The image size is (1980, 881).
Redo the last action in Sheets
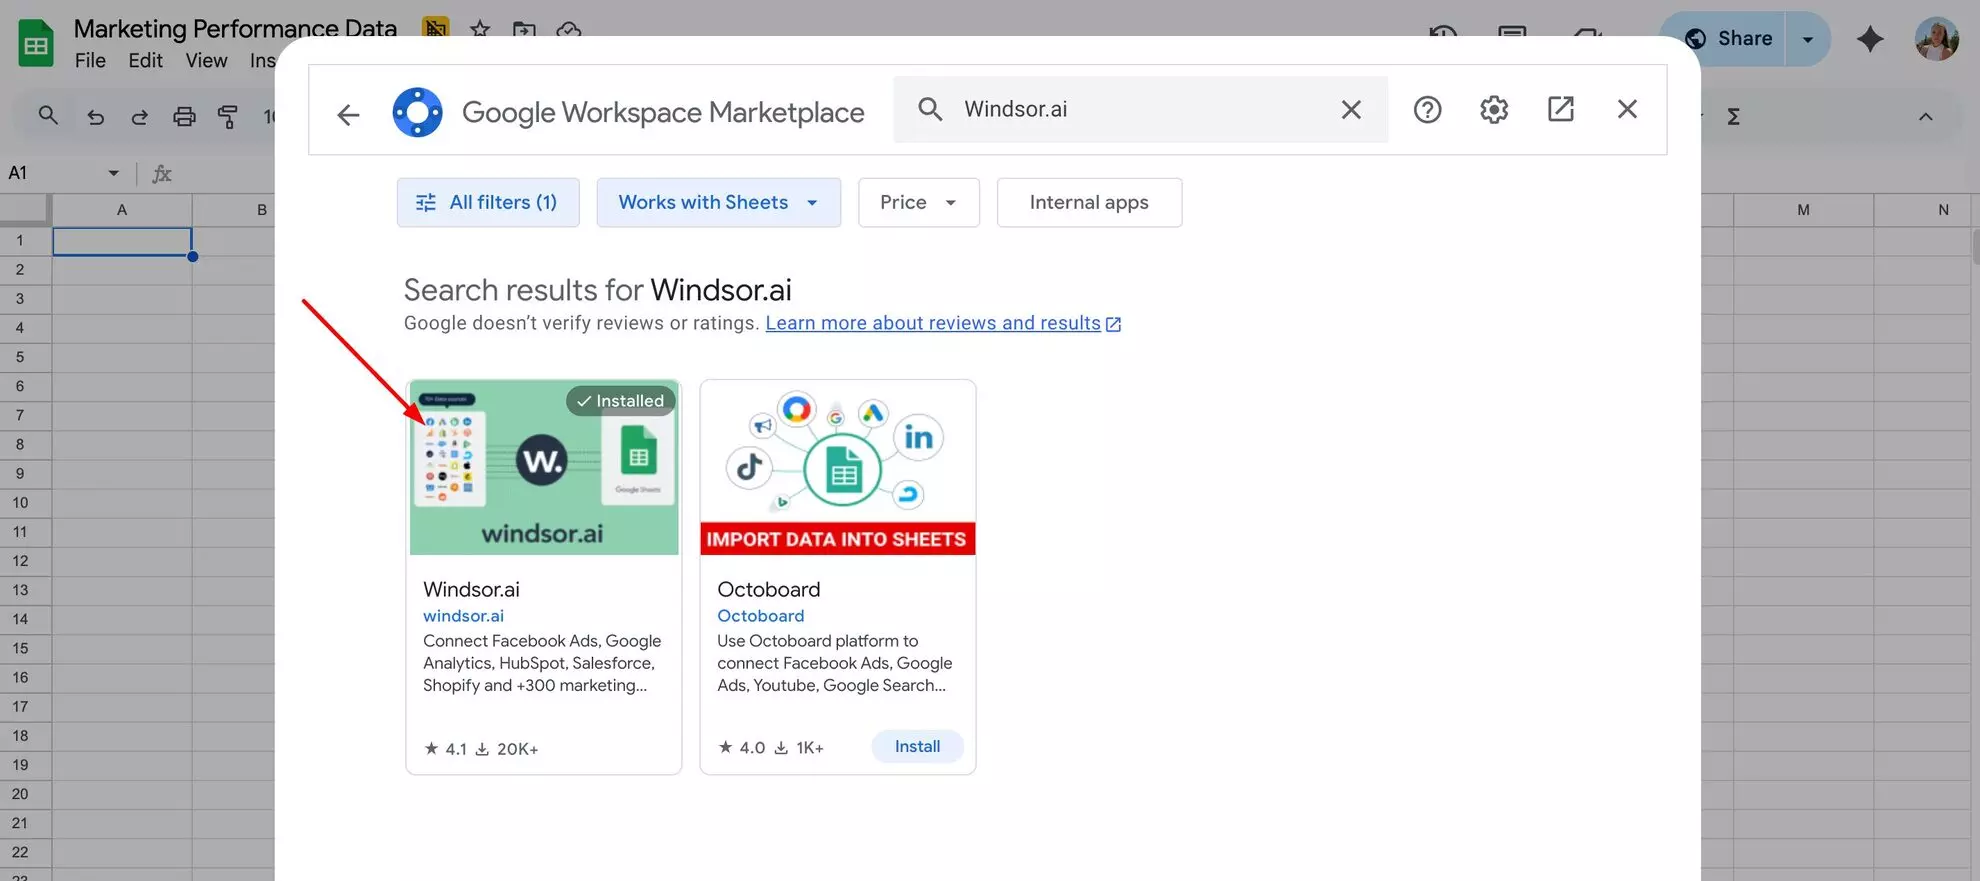click(x=139, y=116)
